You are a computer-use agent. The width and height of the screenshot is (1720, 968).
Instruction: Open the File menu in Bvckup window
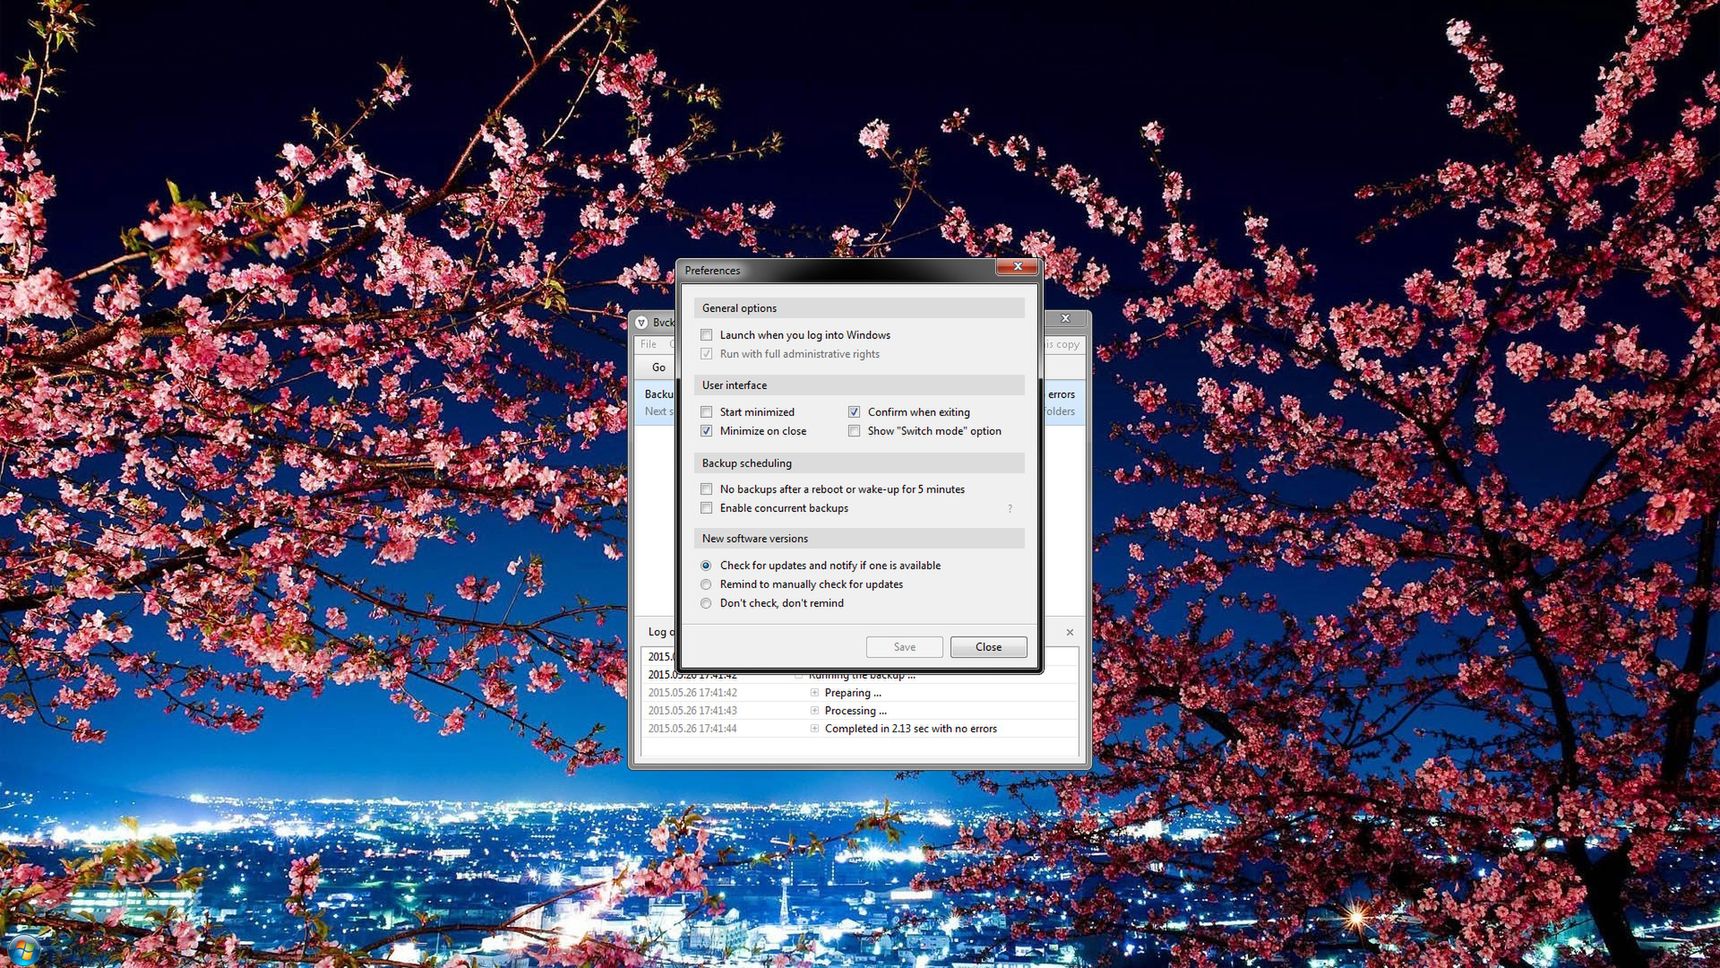click(648, 344)
